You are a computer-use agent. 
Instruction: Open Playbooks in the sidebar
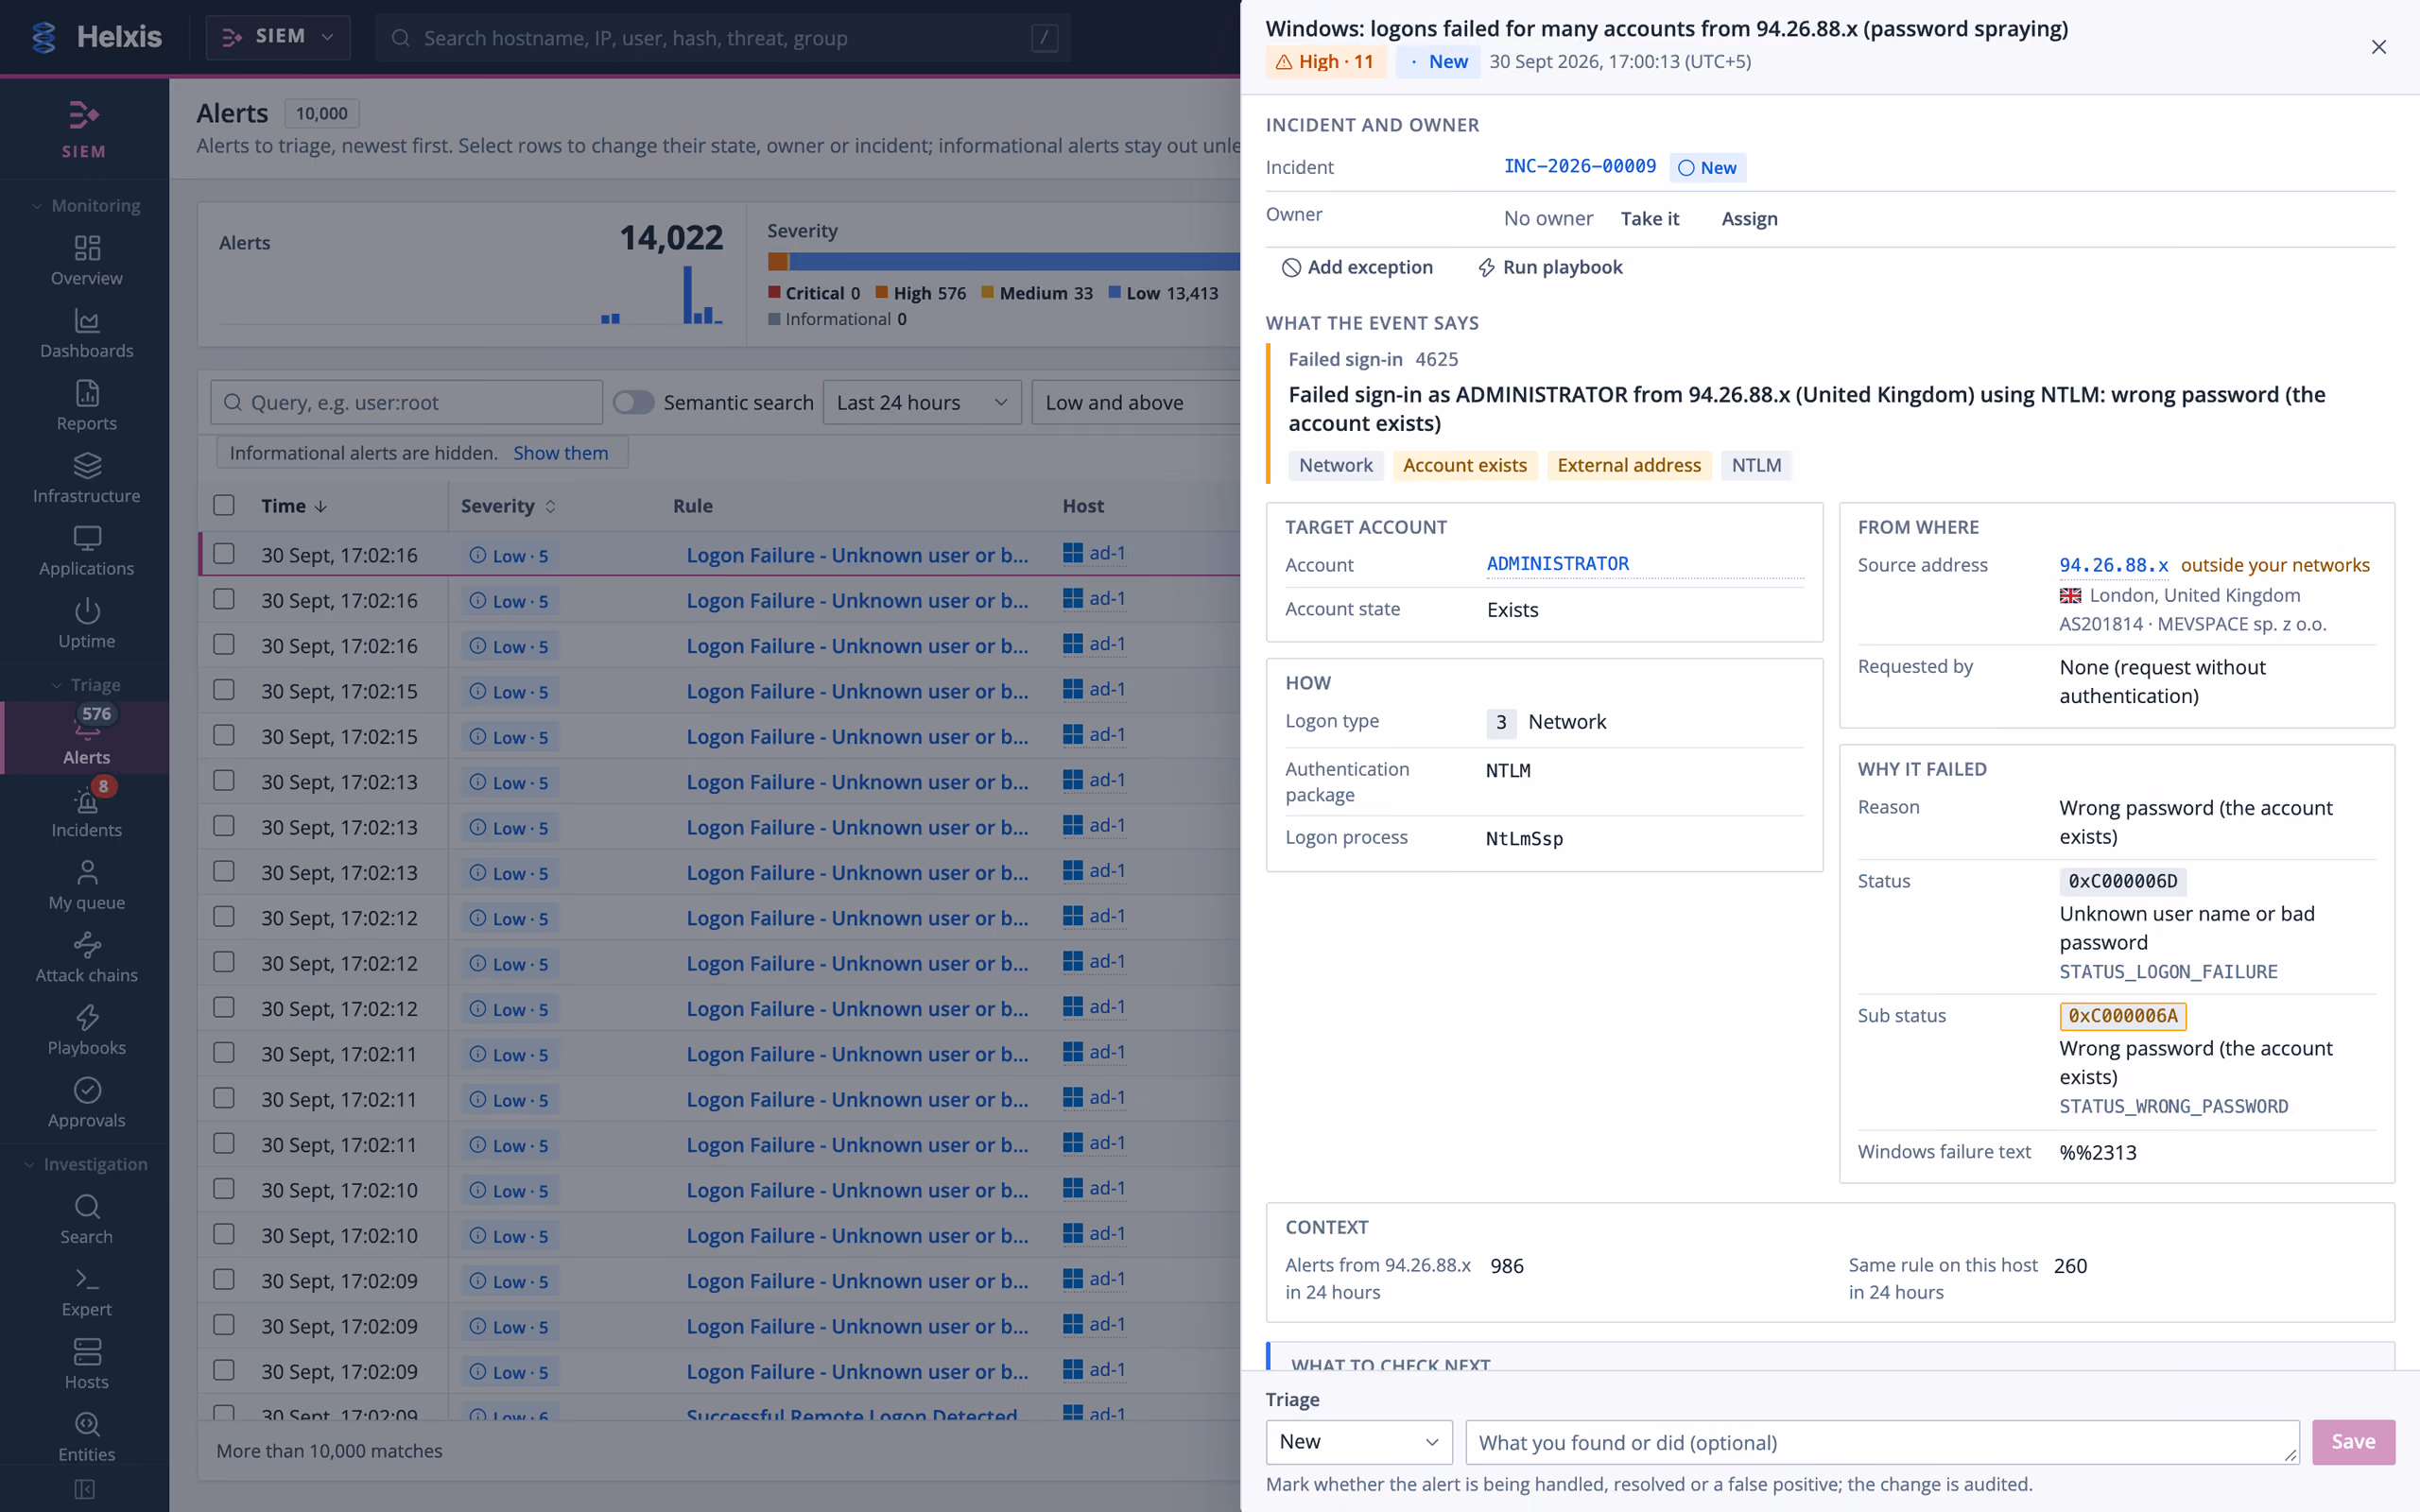tap(87, 1031)
